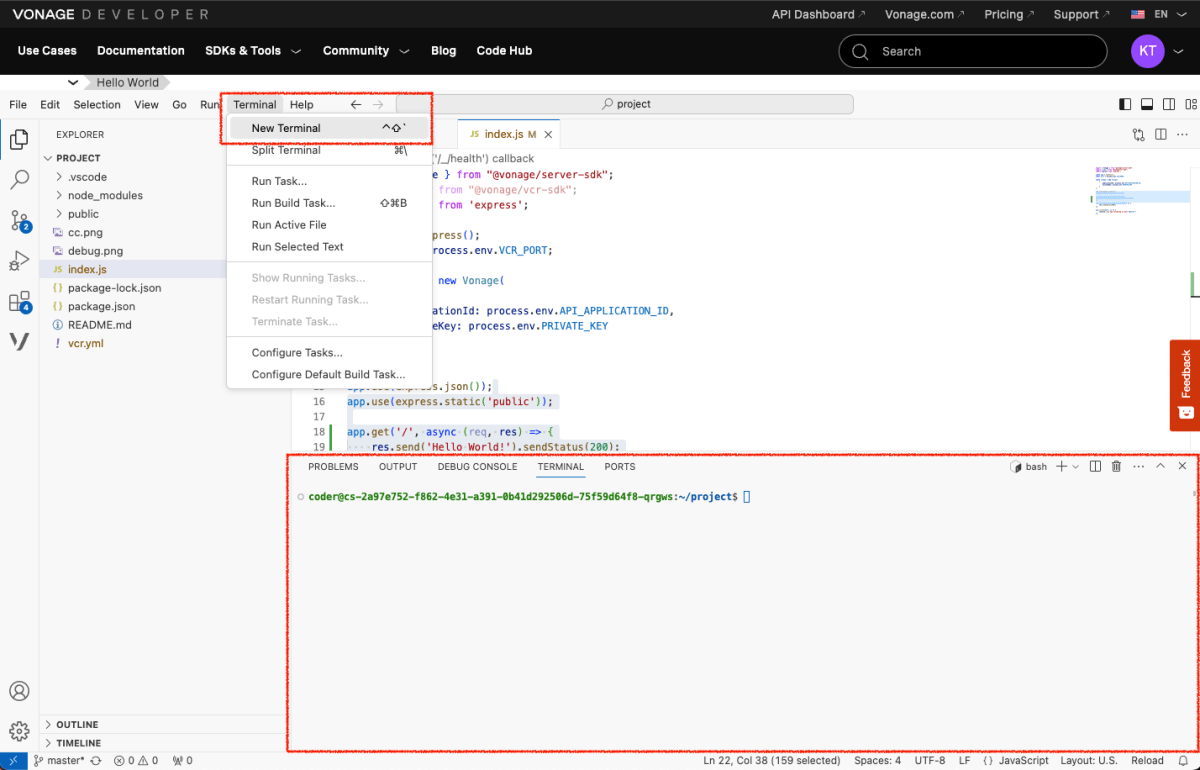
Task: Choose Run Active File menu item
Action: (329, 225)
